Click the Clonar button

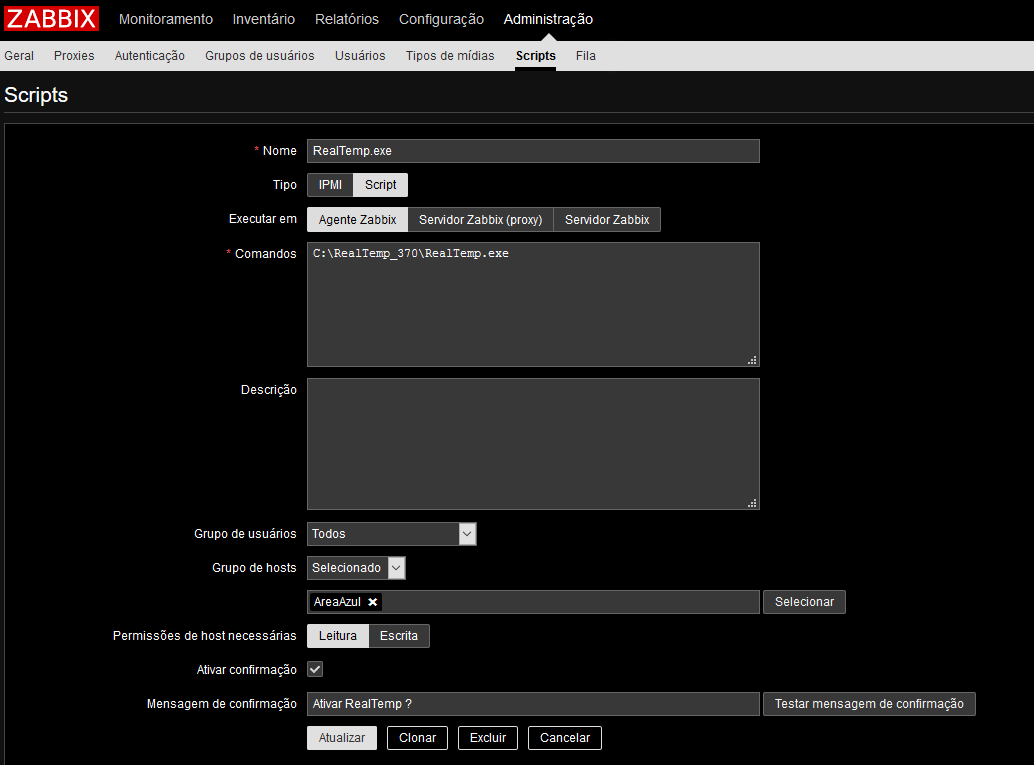[417, 738]
